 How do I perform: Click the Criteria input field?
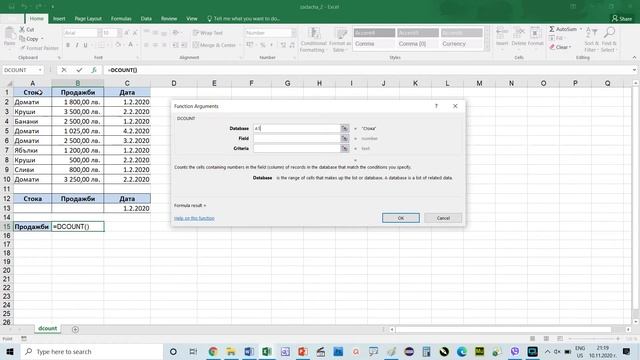(x=297, y=148)
